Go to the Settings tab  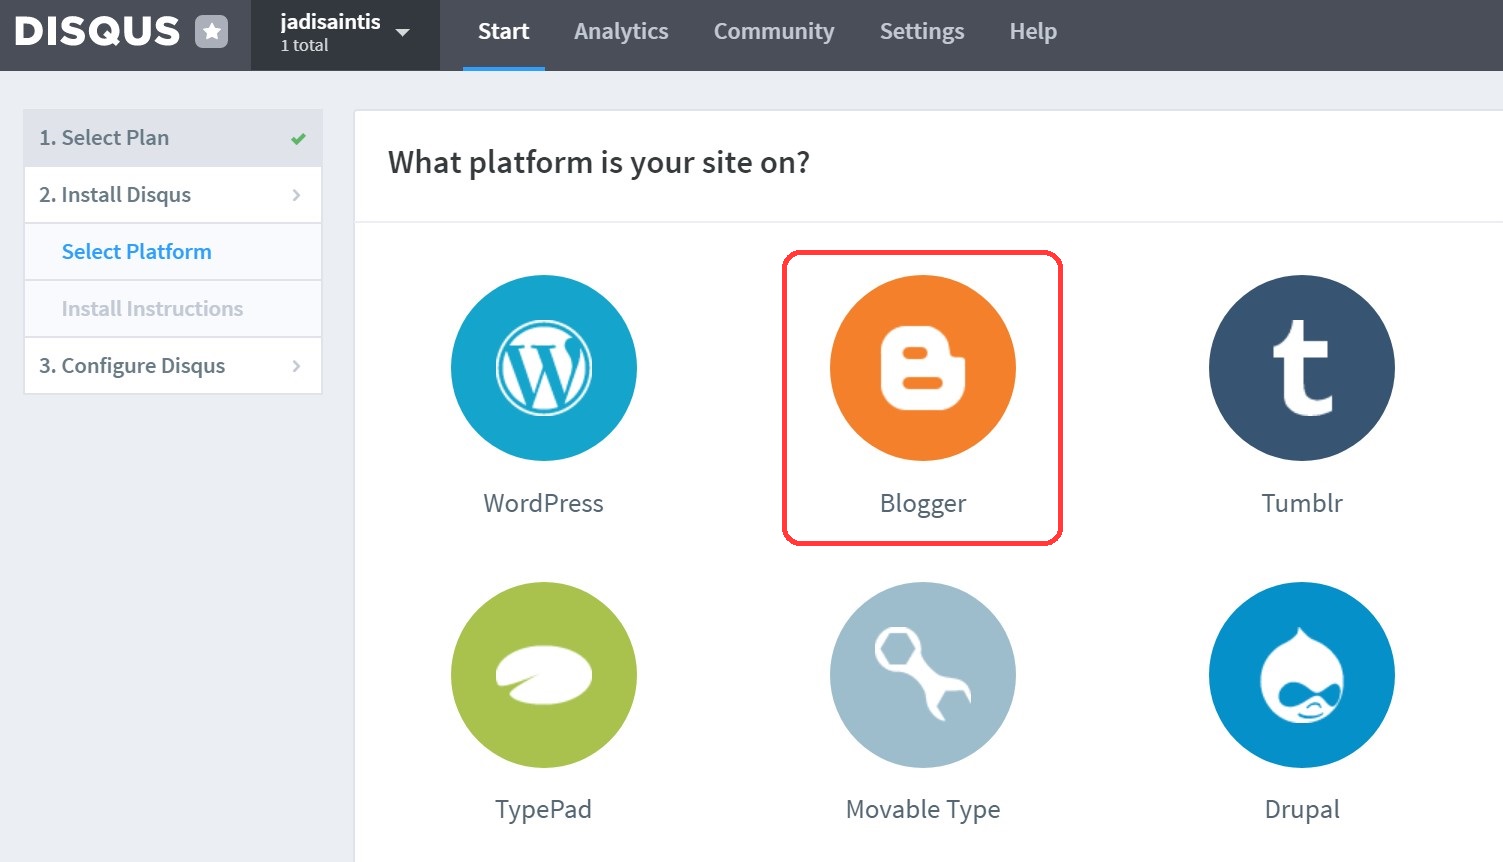tap(921, 31)
